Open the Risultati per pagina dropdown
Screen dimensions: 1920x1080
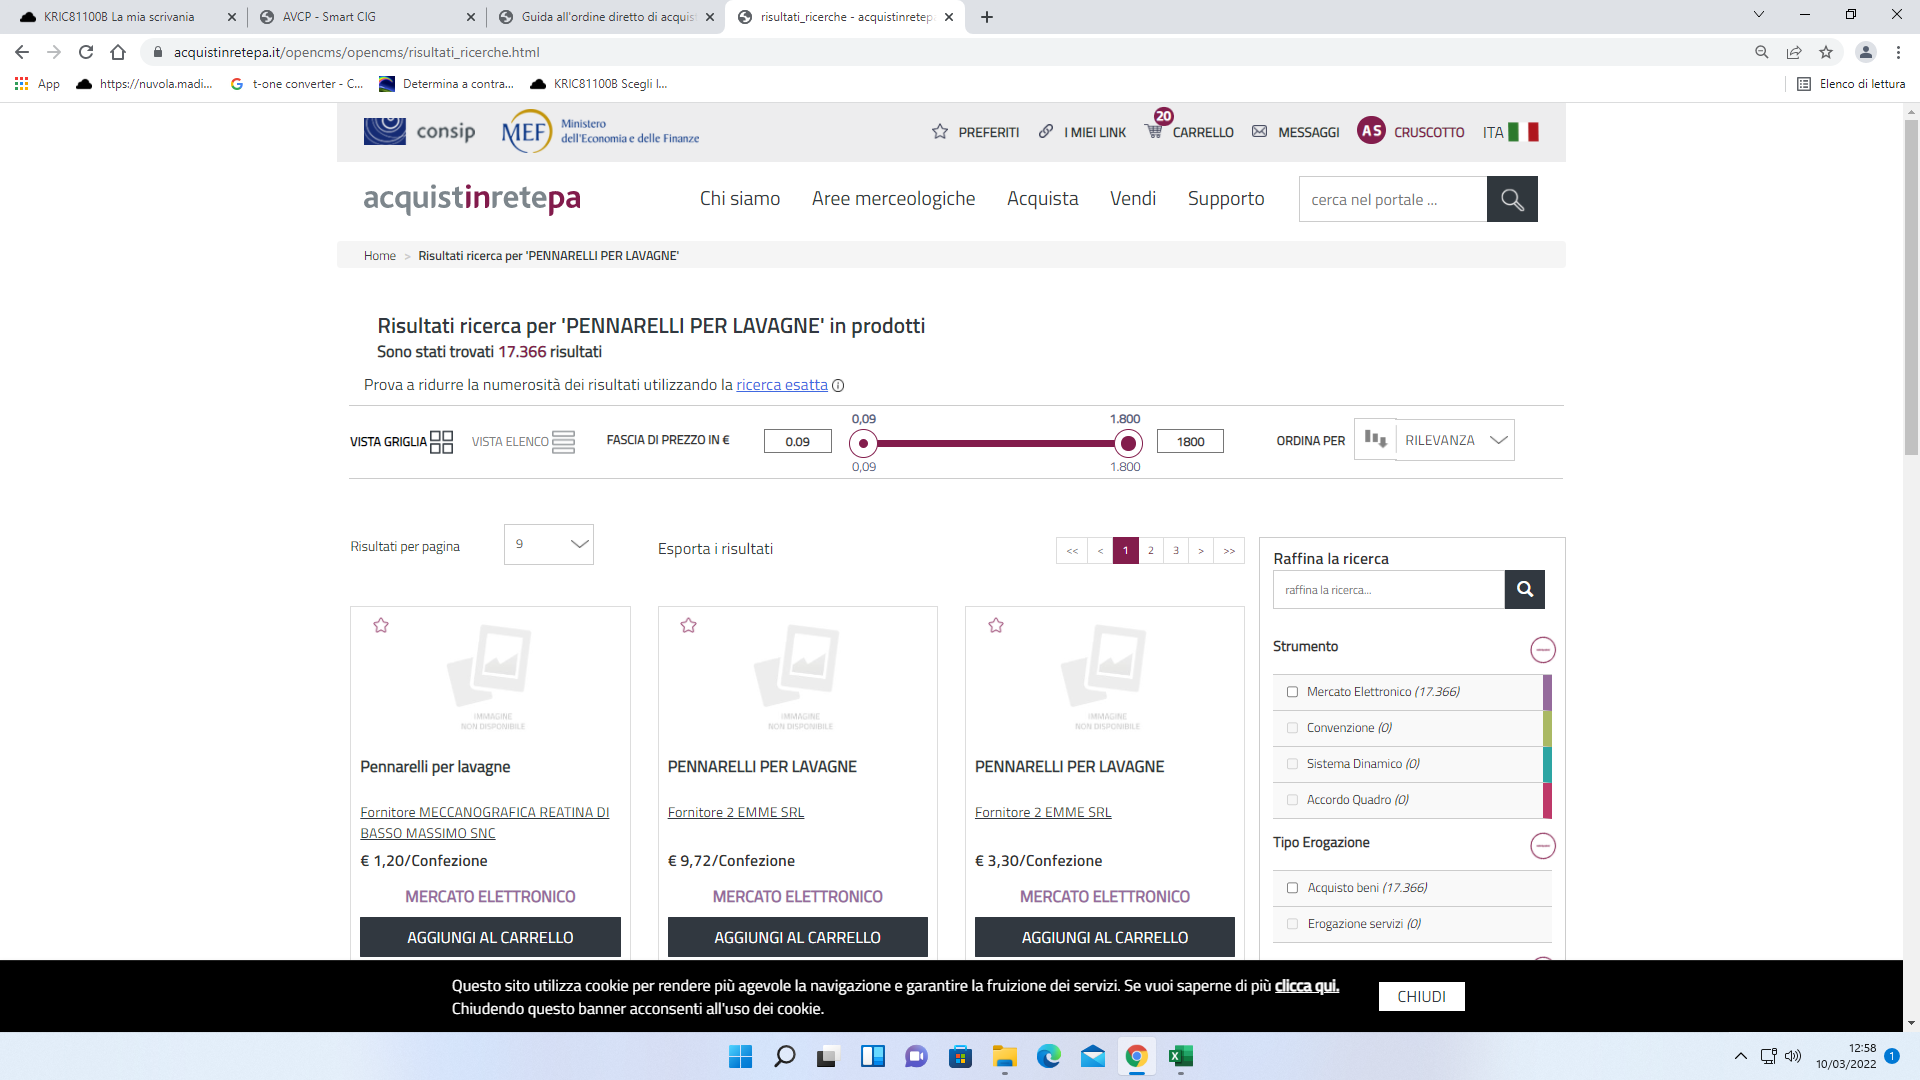(549, 544)
